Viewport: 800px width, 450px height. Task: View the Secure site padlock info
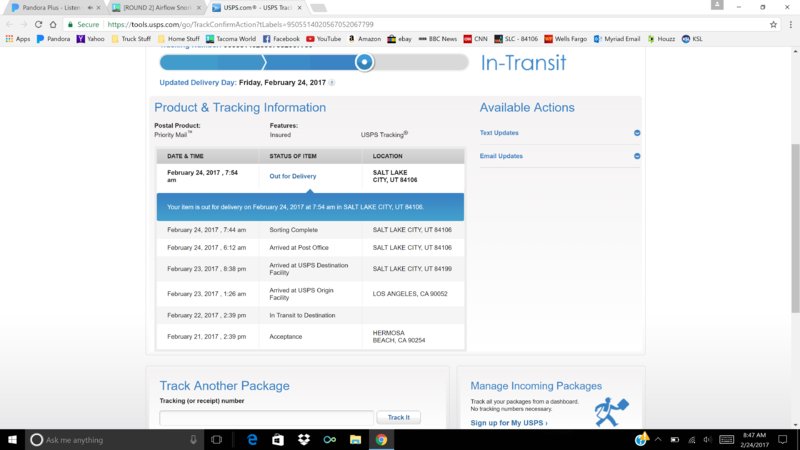tap(84, 24)
